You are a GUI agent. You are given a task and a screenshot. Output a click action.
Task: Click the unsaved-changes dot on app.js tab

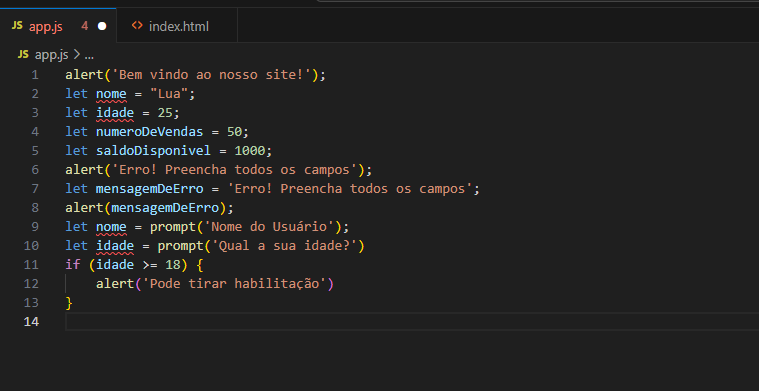[102, 27]
